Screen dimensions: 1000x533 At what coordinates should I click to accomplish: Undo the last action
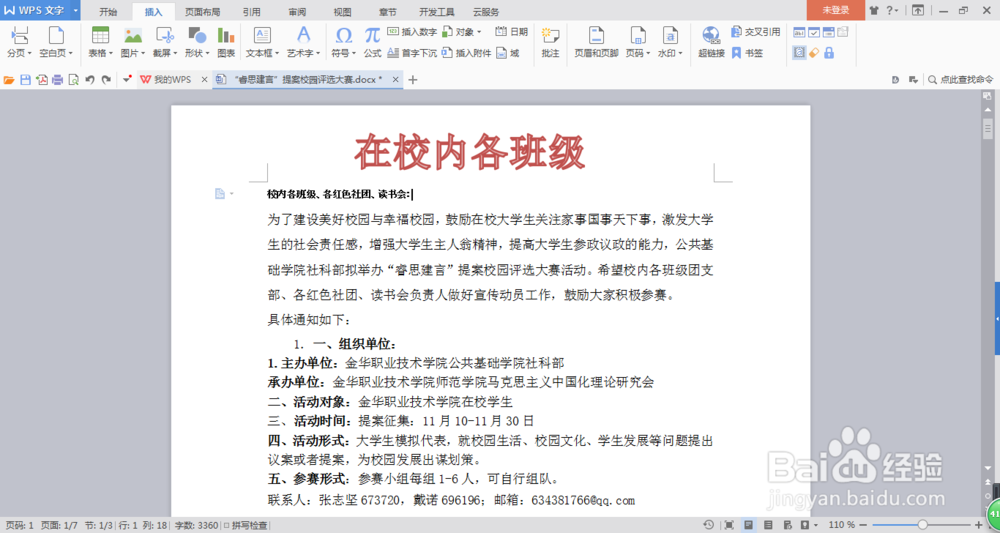pyautogui.click(x=90, y=80)
